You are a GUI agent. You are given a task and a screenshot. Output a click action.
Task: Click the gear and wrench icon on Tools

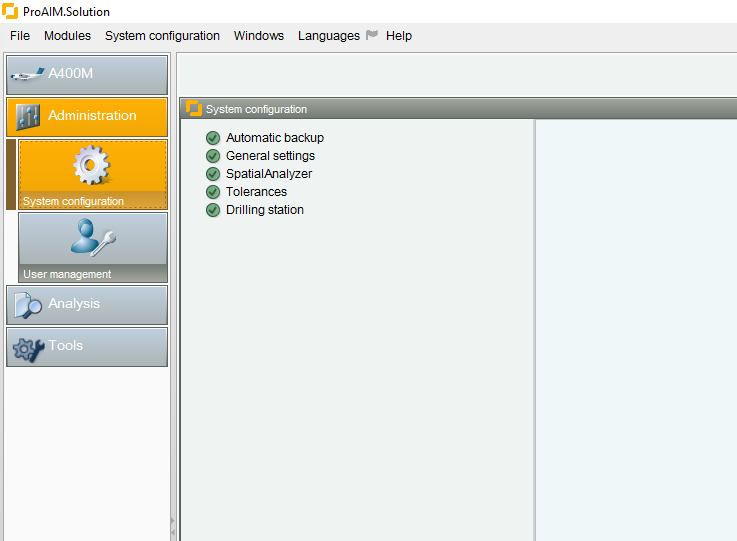[28, 349]
